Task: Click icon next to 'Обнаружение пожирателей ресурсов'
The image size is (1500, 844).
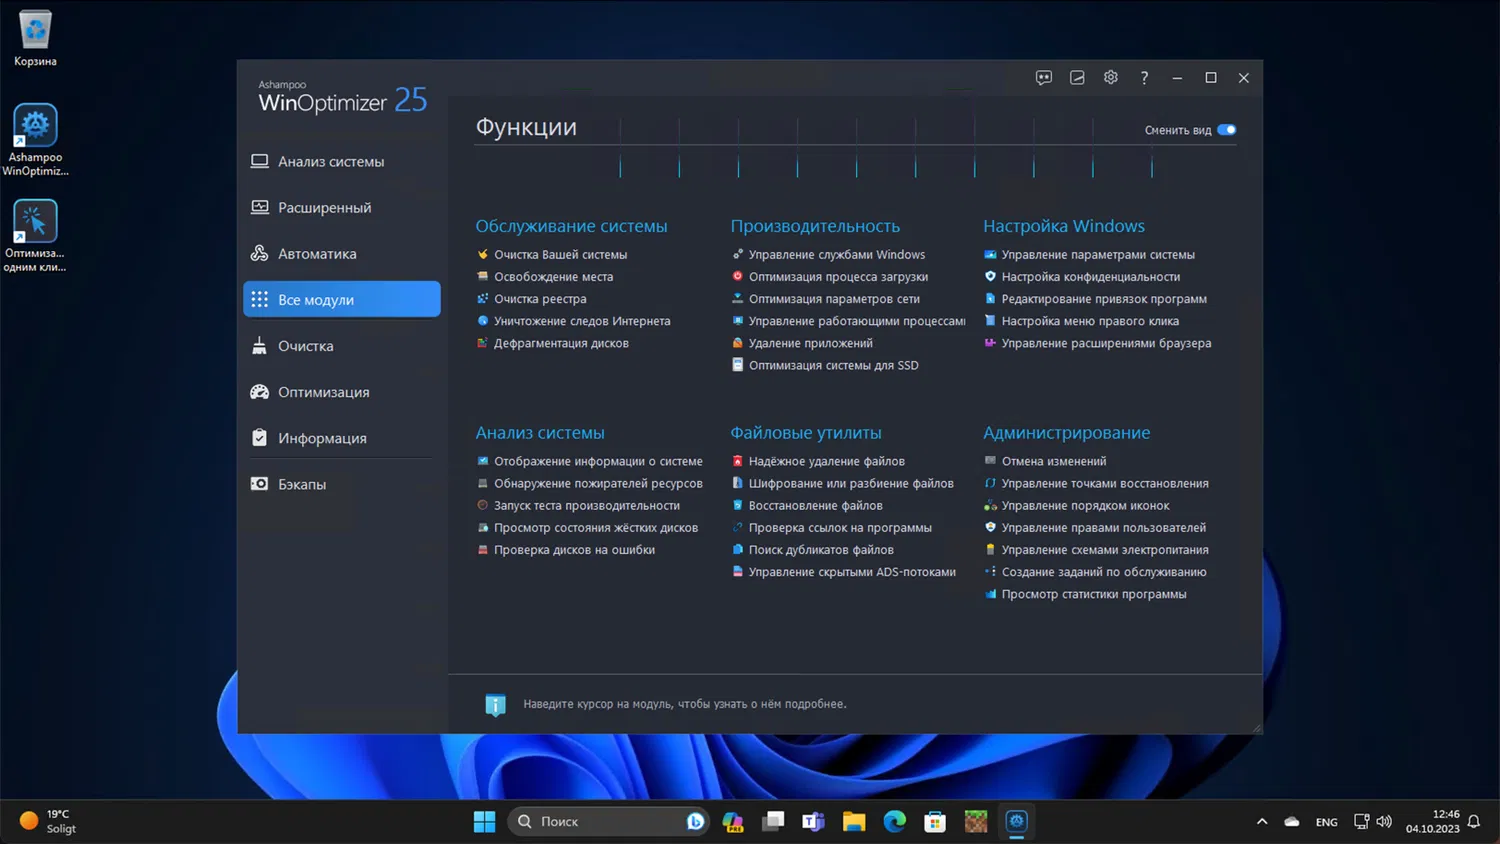Action: coord(483,483)
